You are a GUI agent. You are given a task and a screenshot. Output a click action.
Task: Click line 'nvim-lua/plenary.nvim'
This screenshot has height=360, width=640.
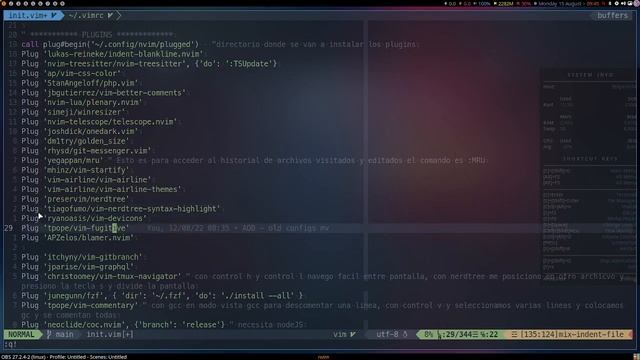point(82,102)
